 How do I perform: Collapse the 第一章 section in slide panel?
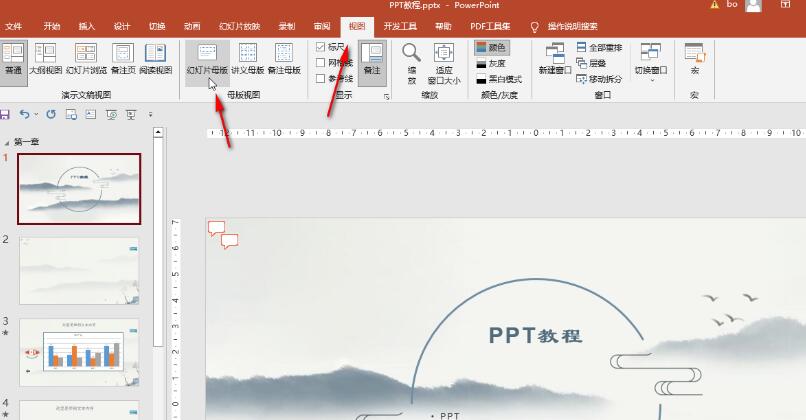pyautogui.click(x=7, y=142)
